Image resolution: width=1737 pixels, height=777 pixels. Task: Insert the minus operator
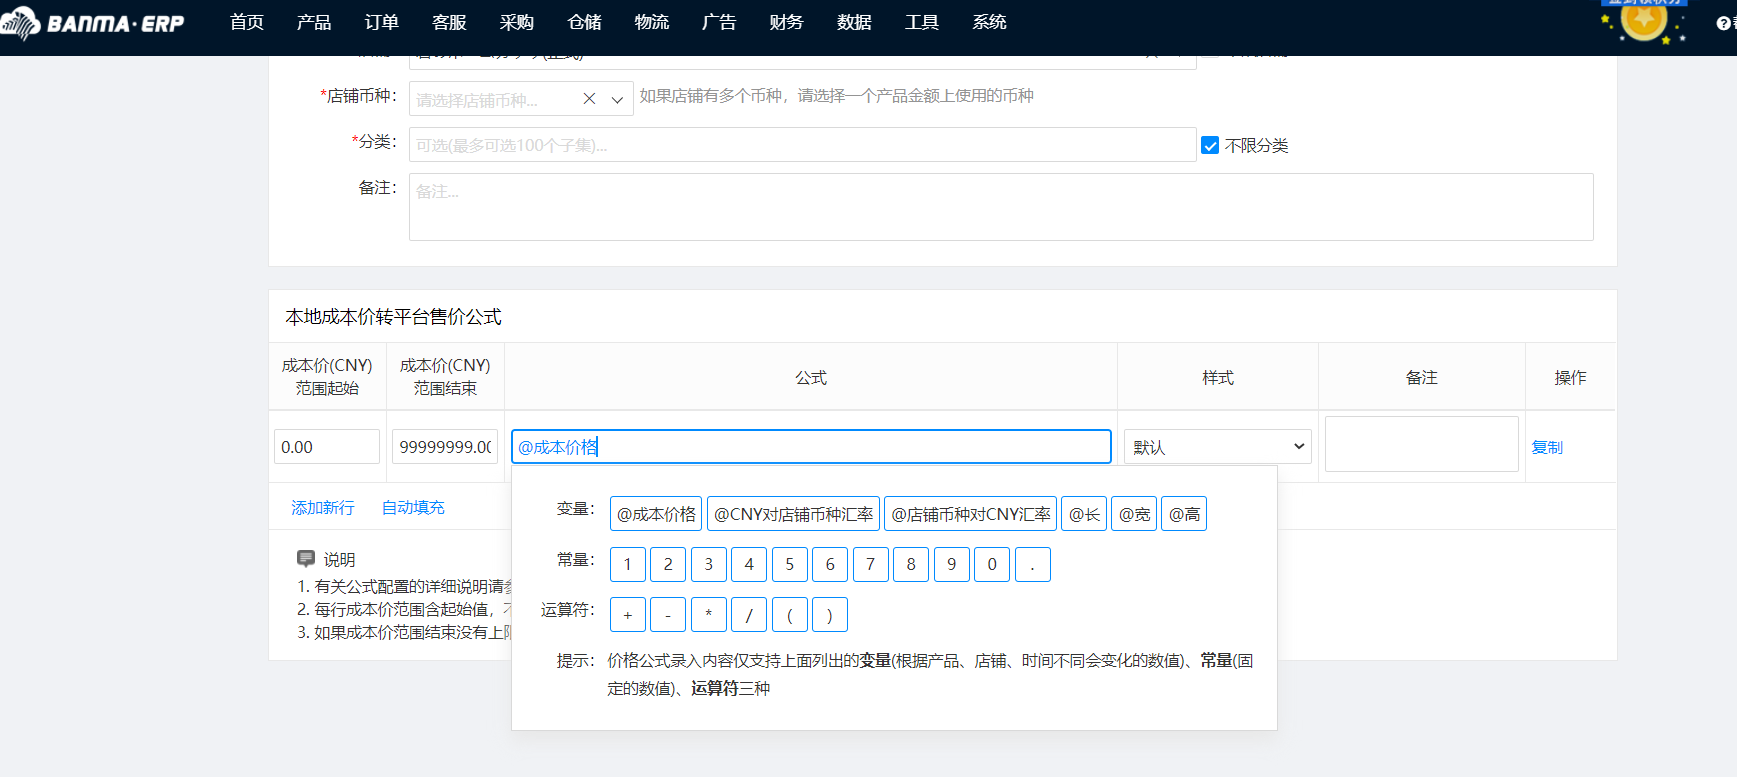pos(668,614)
